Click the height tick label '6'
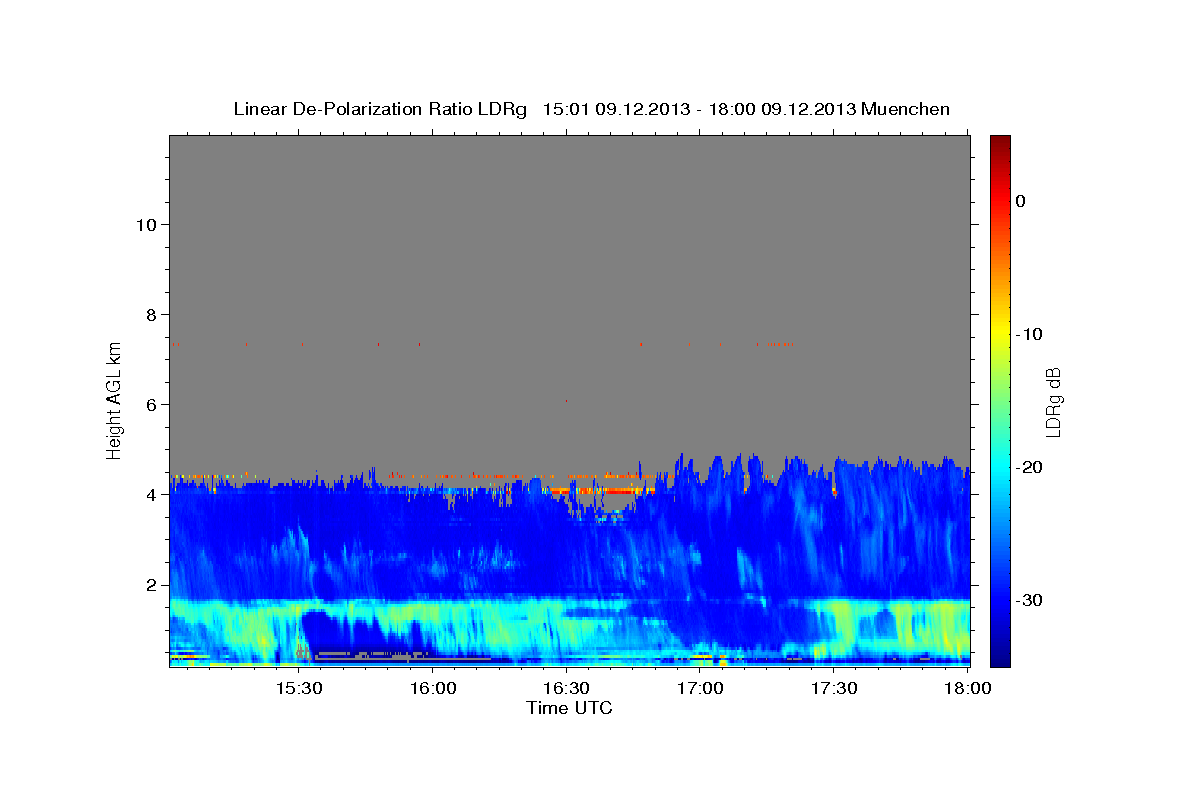 [149, 404]
